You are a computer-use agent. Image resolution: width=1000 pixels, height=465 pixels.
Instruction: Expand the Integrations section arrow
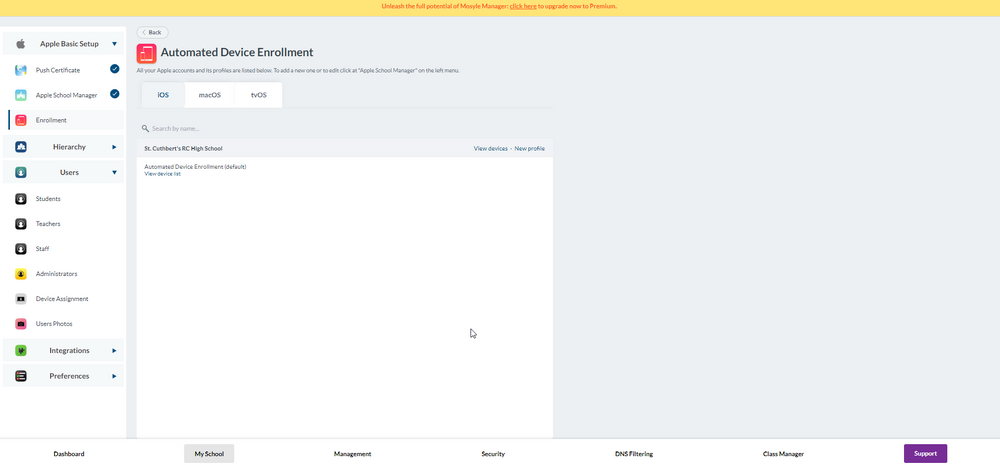(x=114, y=351)
